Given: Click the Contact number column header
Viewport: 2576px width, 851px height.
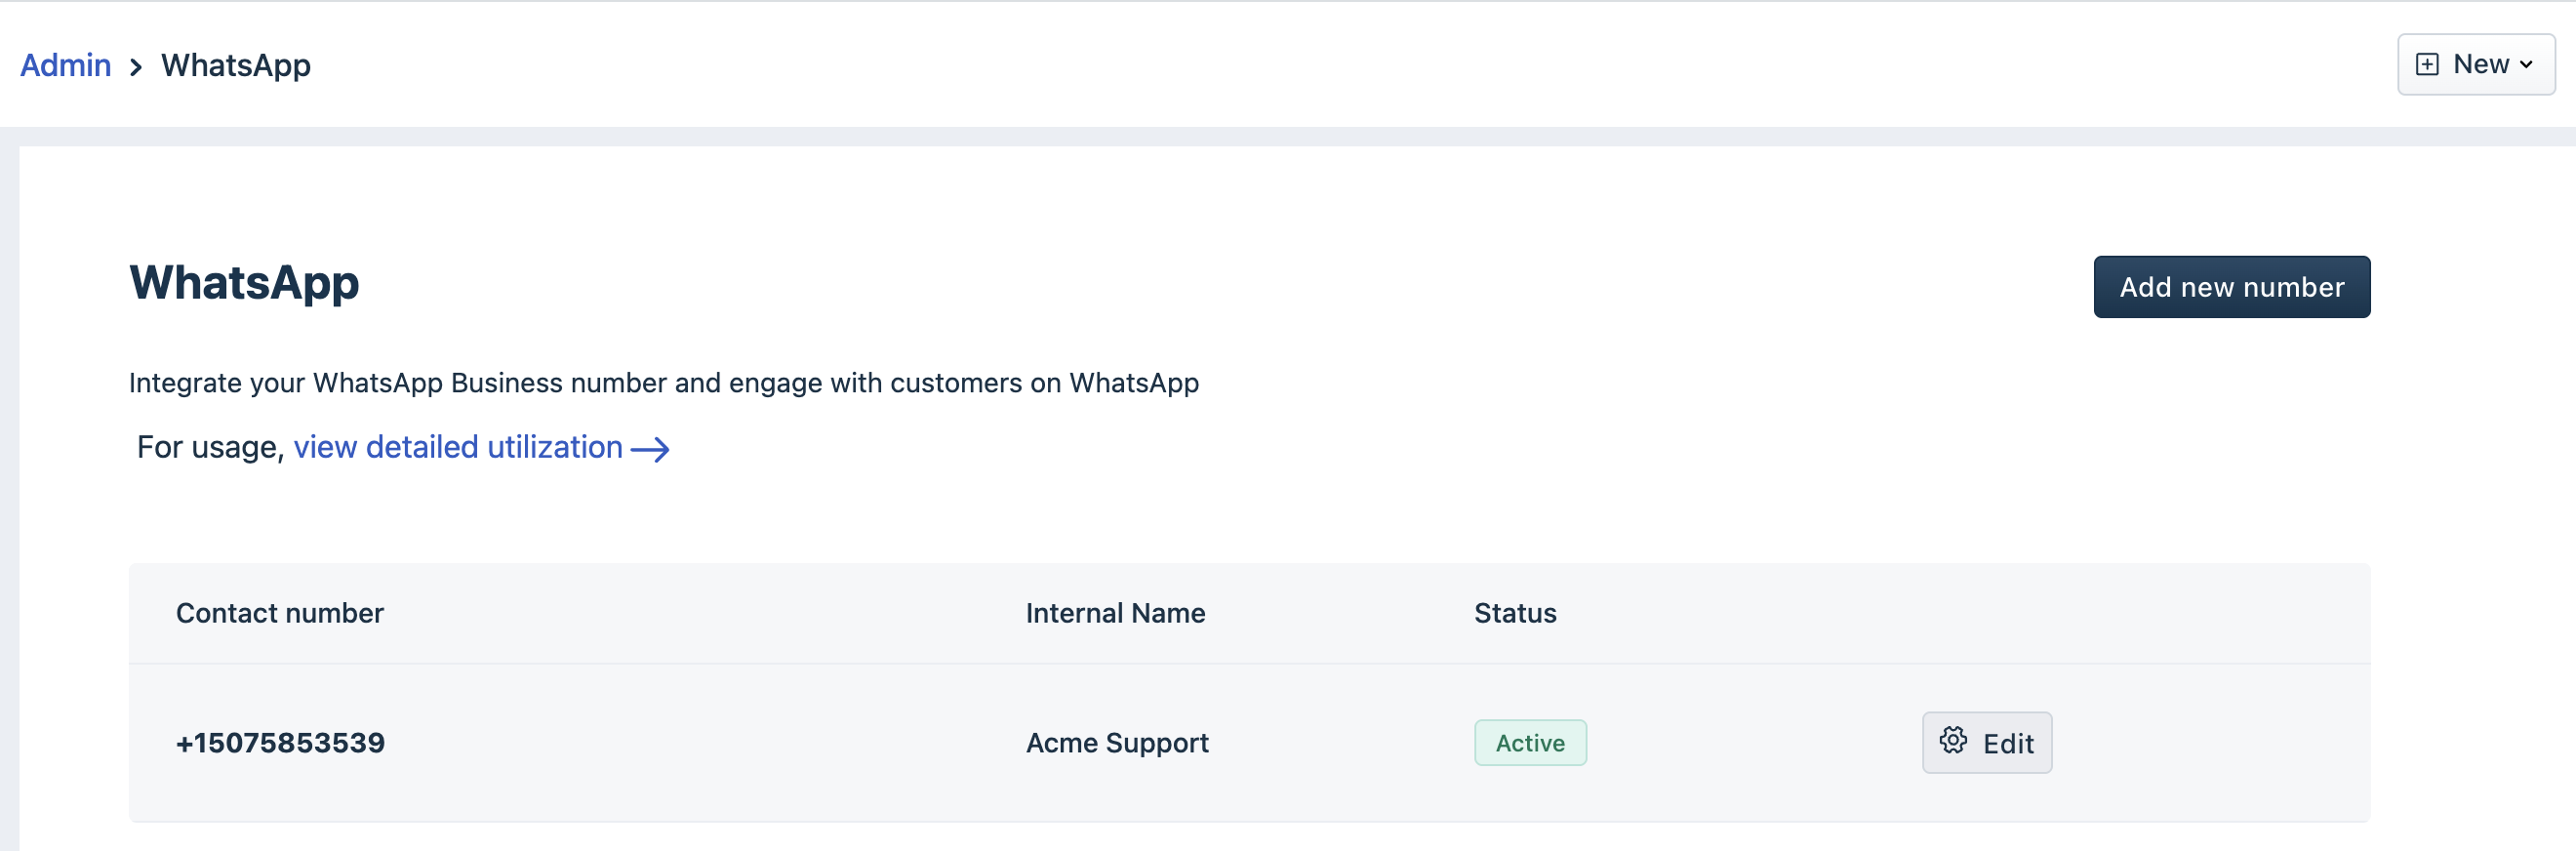Looking at the screenshot, I should coord(280,613).
